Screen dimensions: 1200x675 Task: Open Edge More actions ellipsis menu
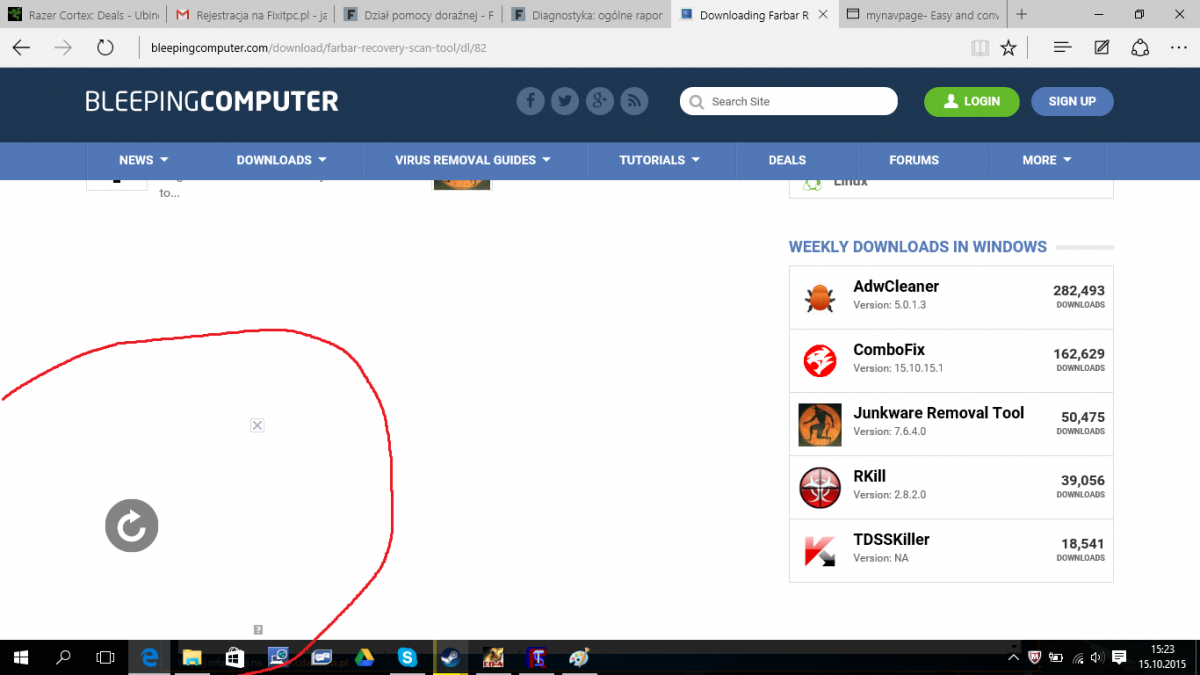1177,48
